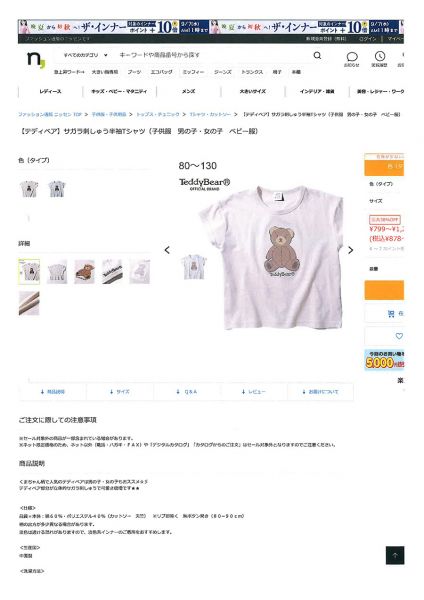Show the next product image arrow
The height and width of the screenshot is (600, 424).
(350, 250)
